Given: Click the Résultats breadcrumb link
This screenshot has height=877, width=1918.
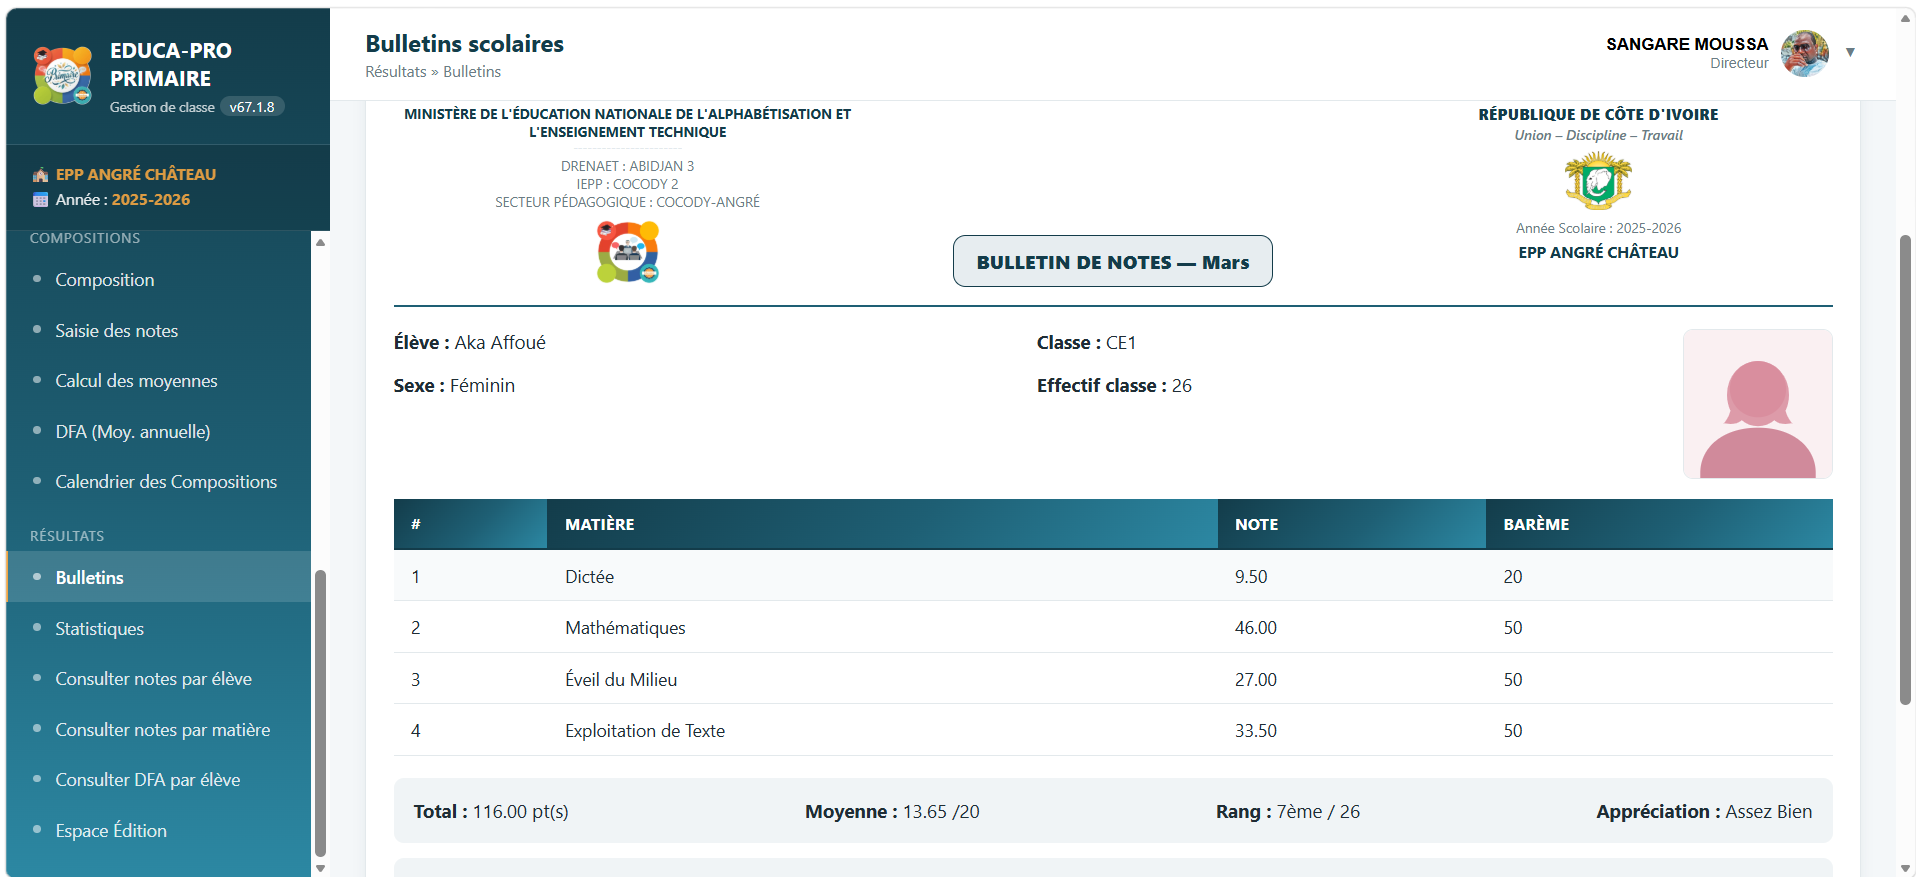Looking at the screenshot, I should coord(396,72).
